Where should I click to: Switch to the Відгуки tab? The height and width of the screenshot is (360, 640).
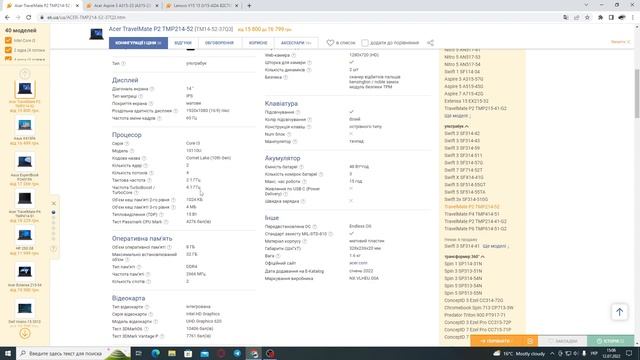click(x=183, y=43)
